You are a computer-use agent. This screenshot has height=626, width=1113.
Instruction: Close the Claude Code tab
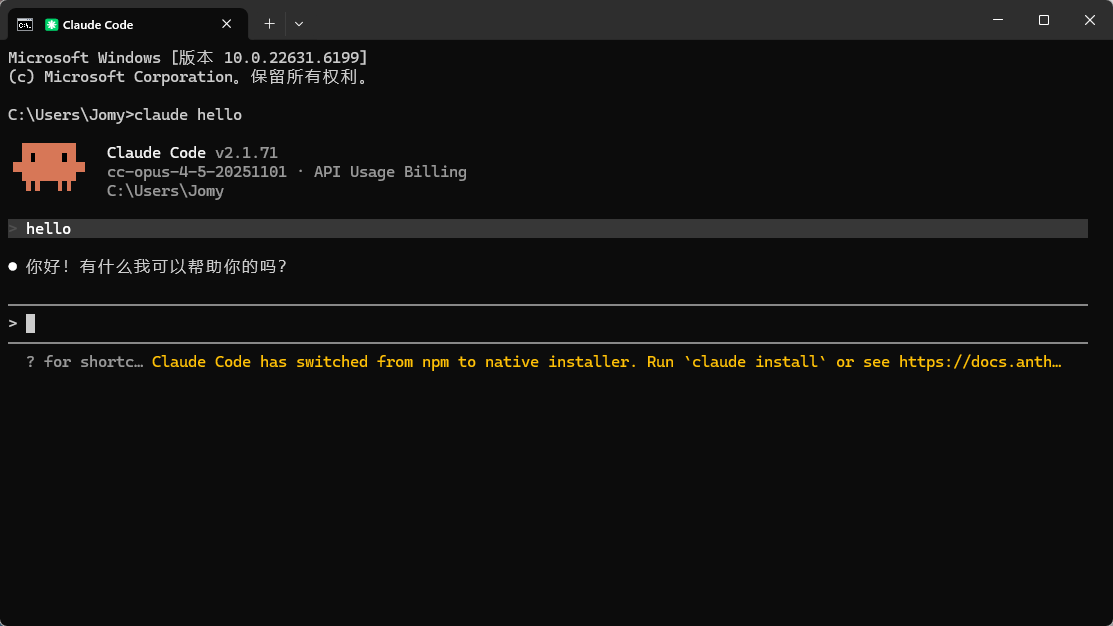tap(228, 24)
